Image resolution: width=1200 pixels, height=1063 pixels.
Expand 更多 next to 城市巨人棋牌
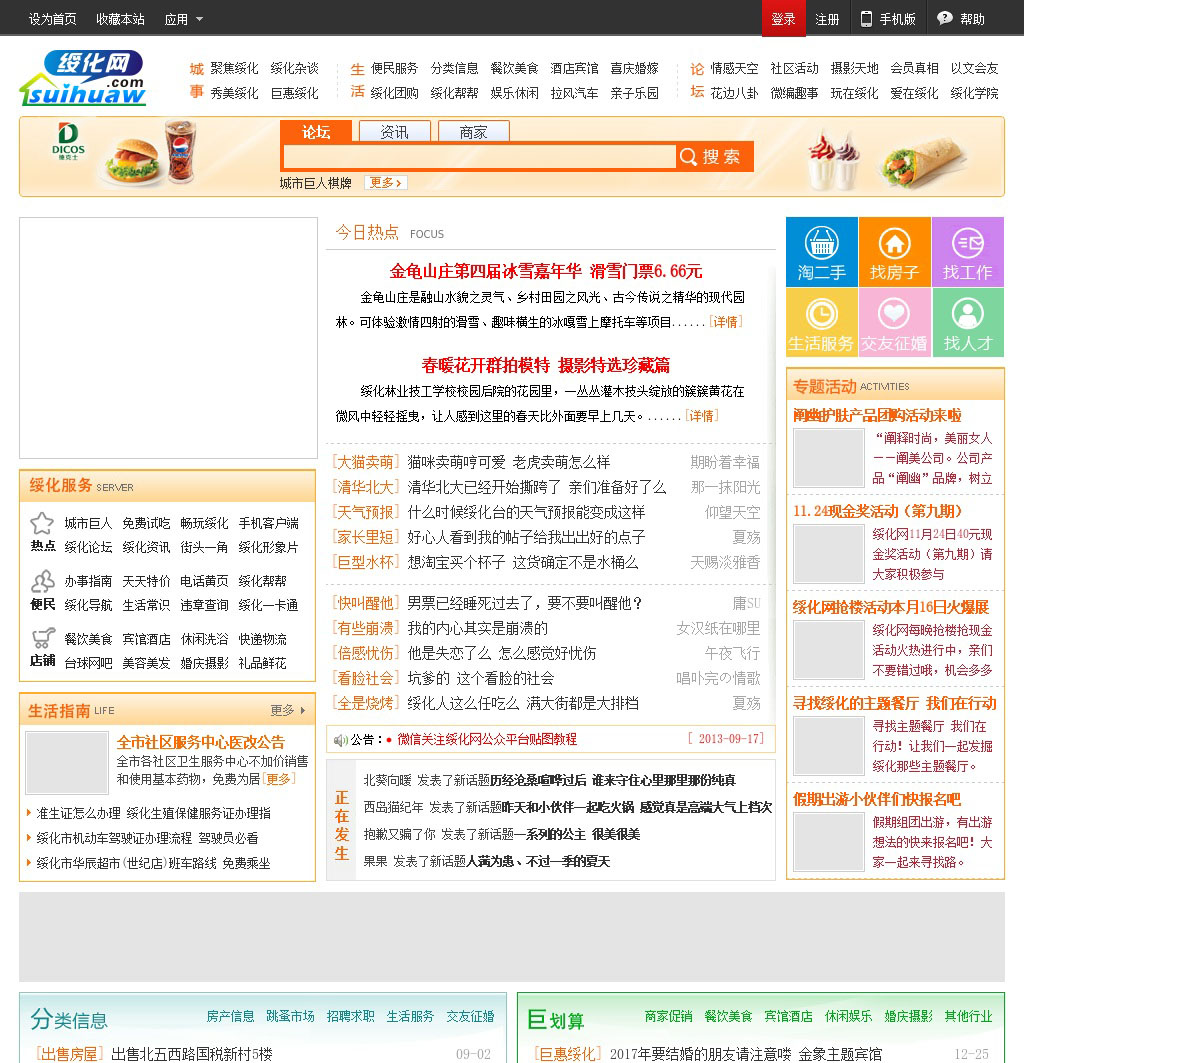pyautogui.click(x=386, y=183)
